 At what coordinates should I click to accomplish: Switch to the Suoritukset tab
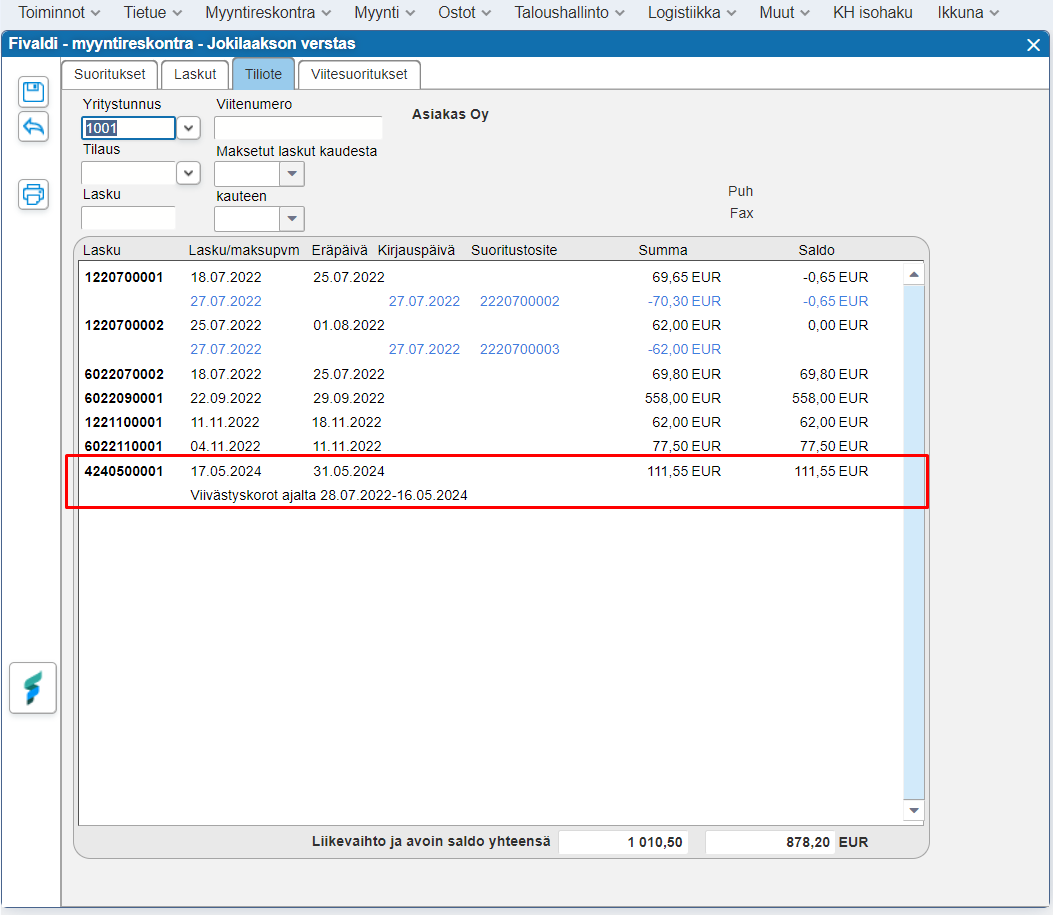pos(109,75)
